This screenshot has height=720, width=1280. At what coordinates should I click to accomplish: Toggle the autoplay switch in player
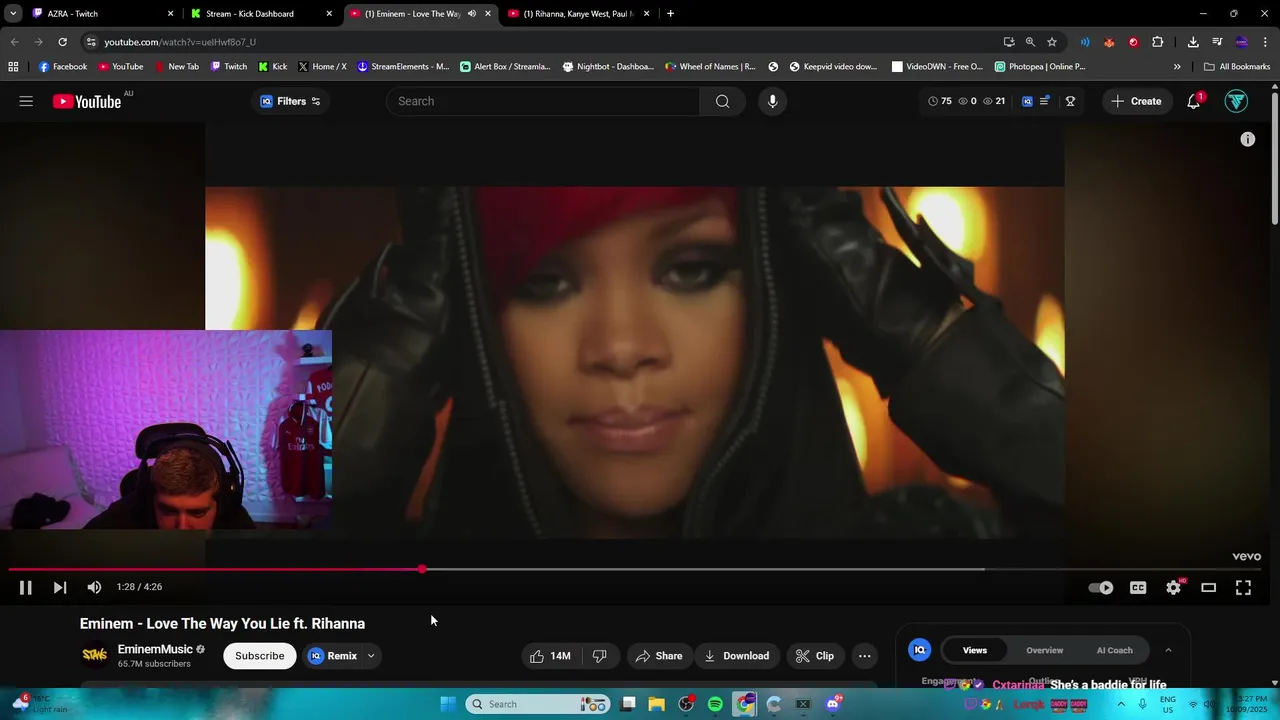[x=1101, y=588]
